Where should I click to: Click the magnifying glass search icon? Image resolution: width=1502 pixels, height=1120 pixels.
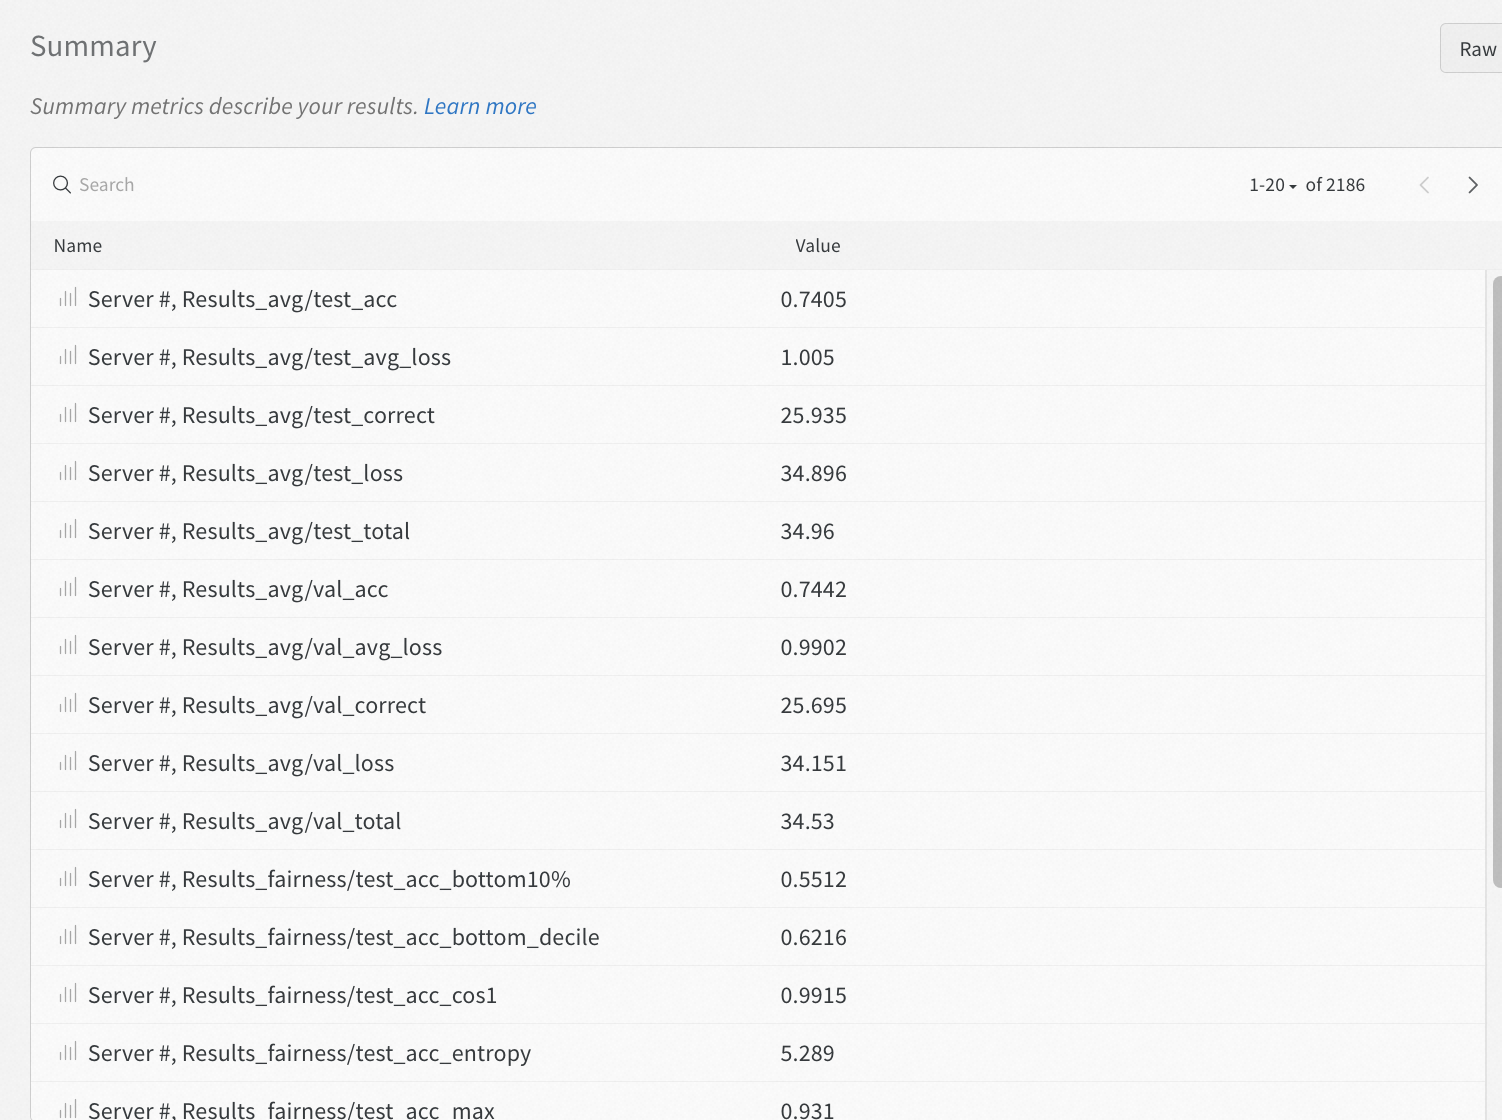coord(61,184)
